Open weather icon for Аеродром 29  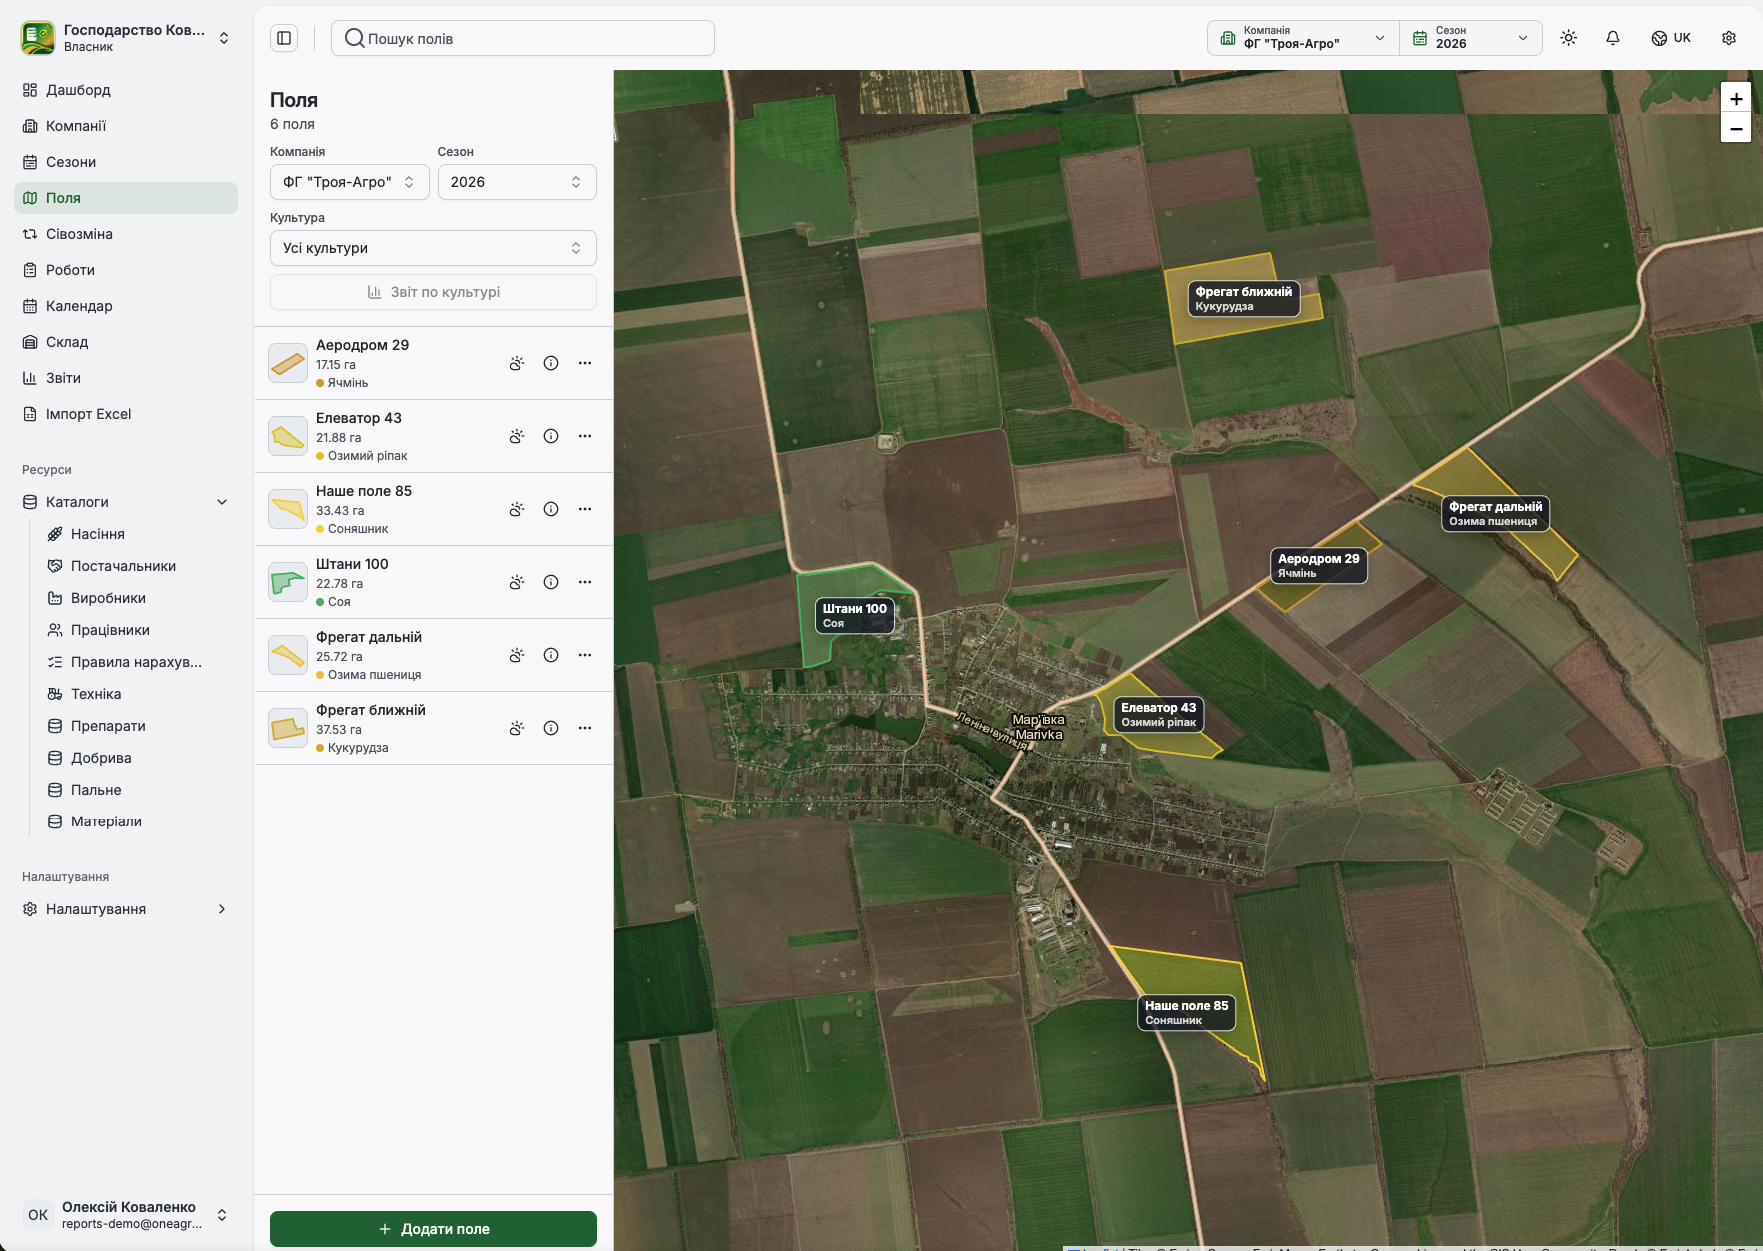(x=517, y=363)
